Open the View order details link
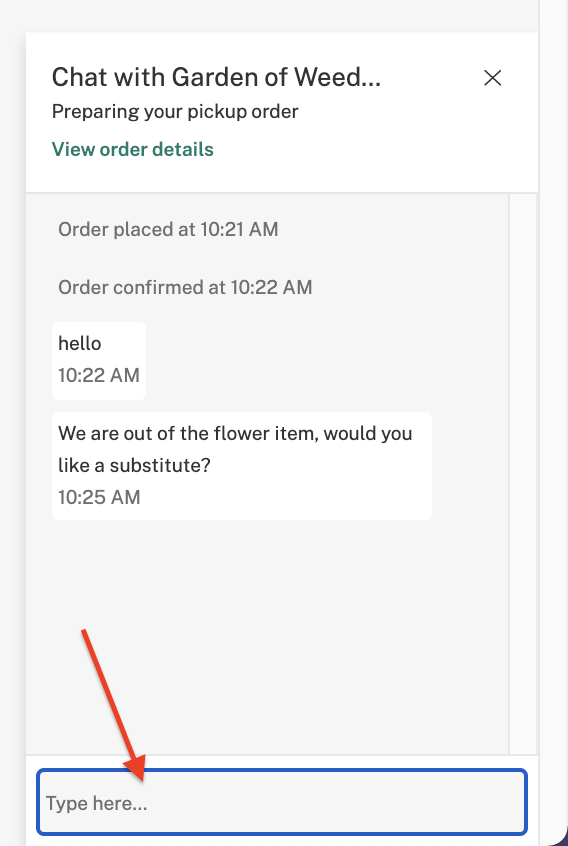The image size is (568, 846). coord(133,149)
